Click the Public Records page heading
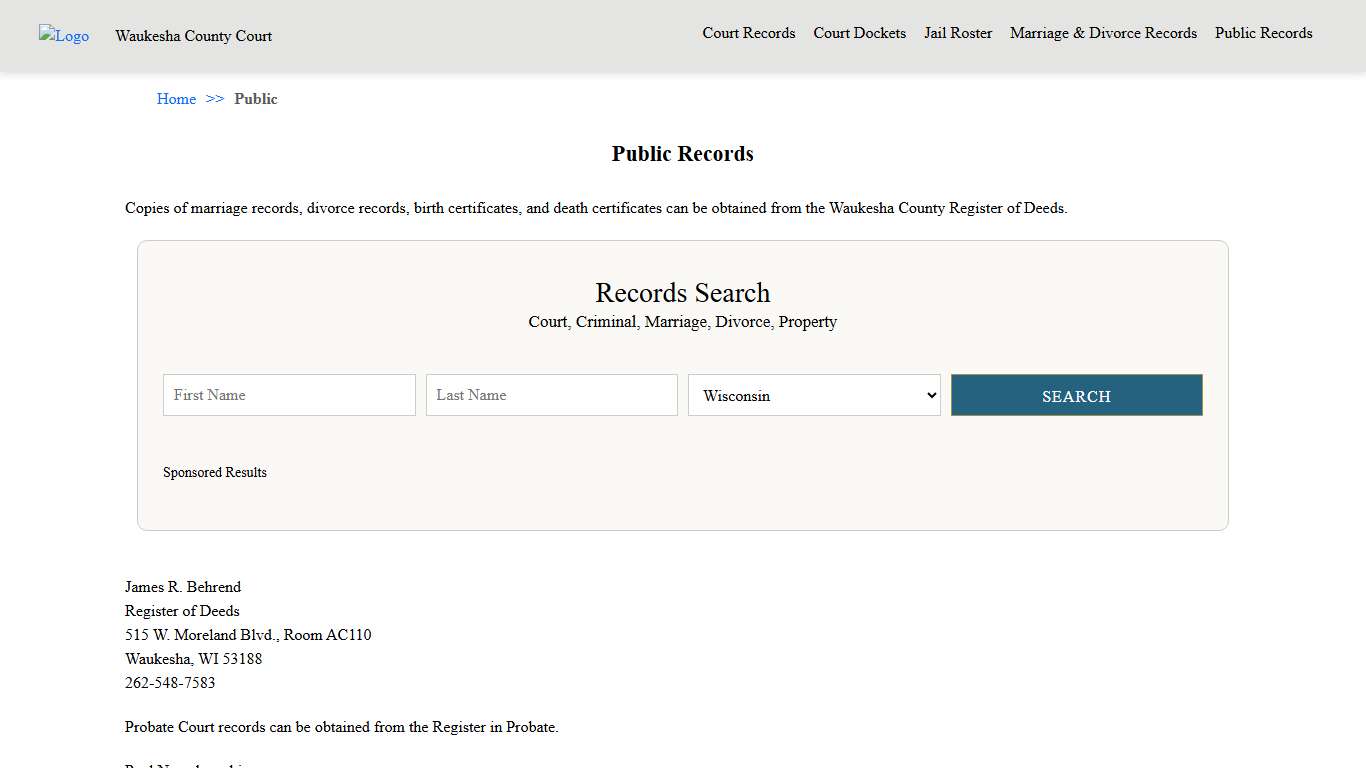1366x768 pixels. click(682, 153)
